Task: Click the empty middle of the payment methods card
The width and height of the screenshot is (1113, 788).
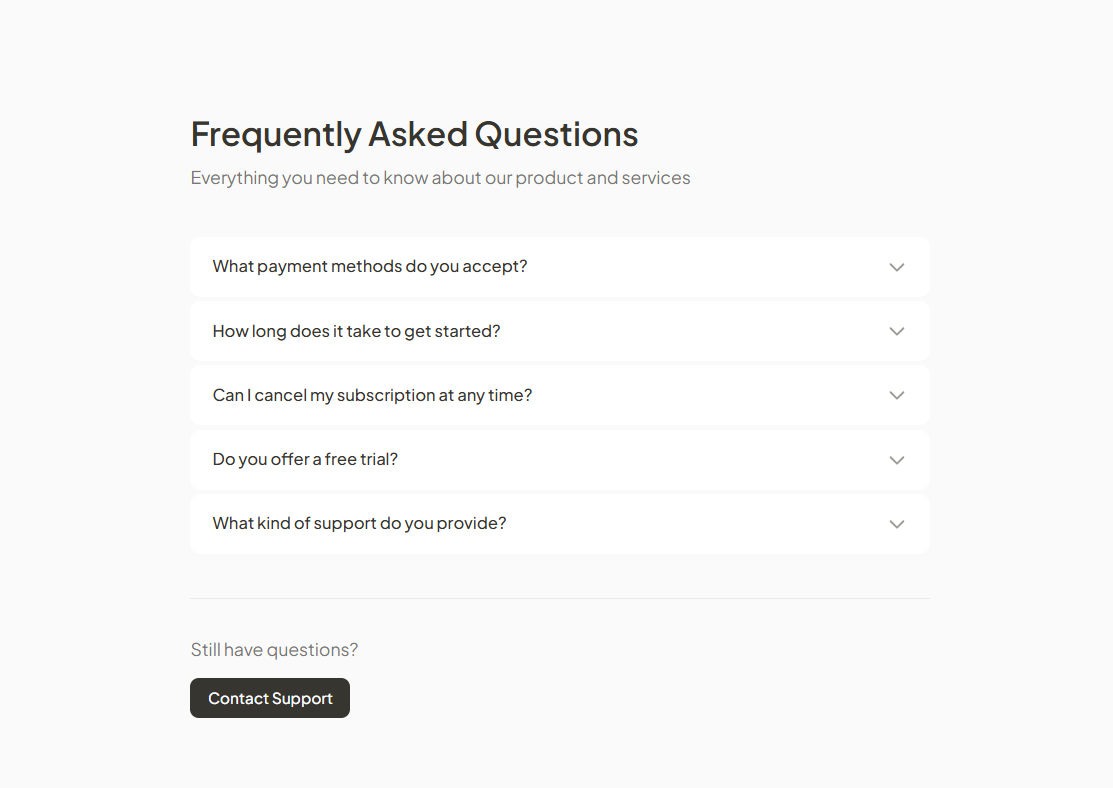Action: click(700, 267)
